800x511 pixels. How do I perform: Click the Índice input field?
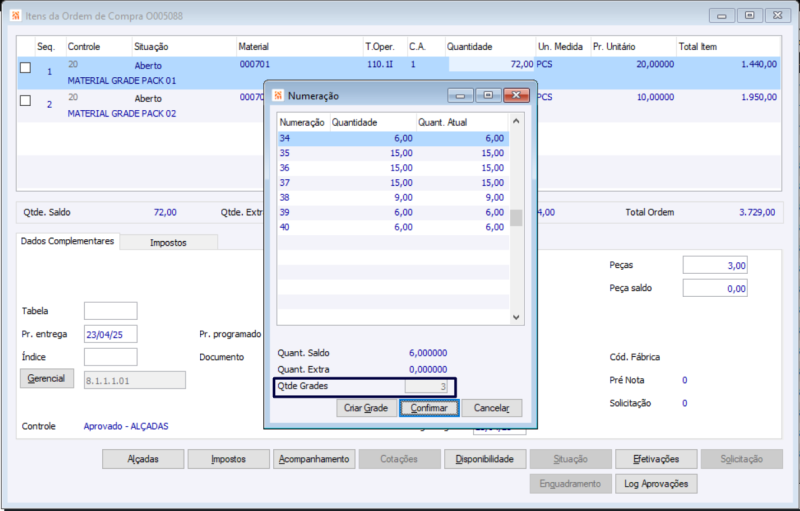point(111,357)
